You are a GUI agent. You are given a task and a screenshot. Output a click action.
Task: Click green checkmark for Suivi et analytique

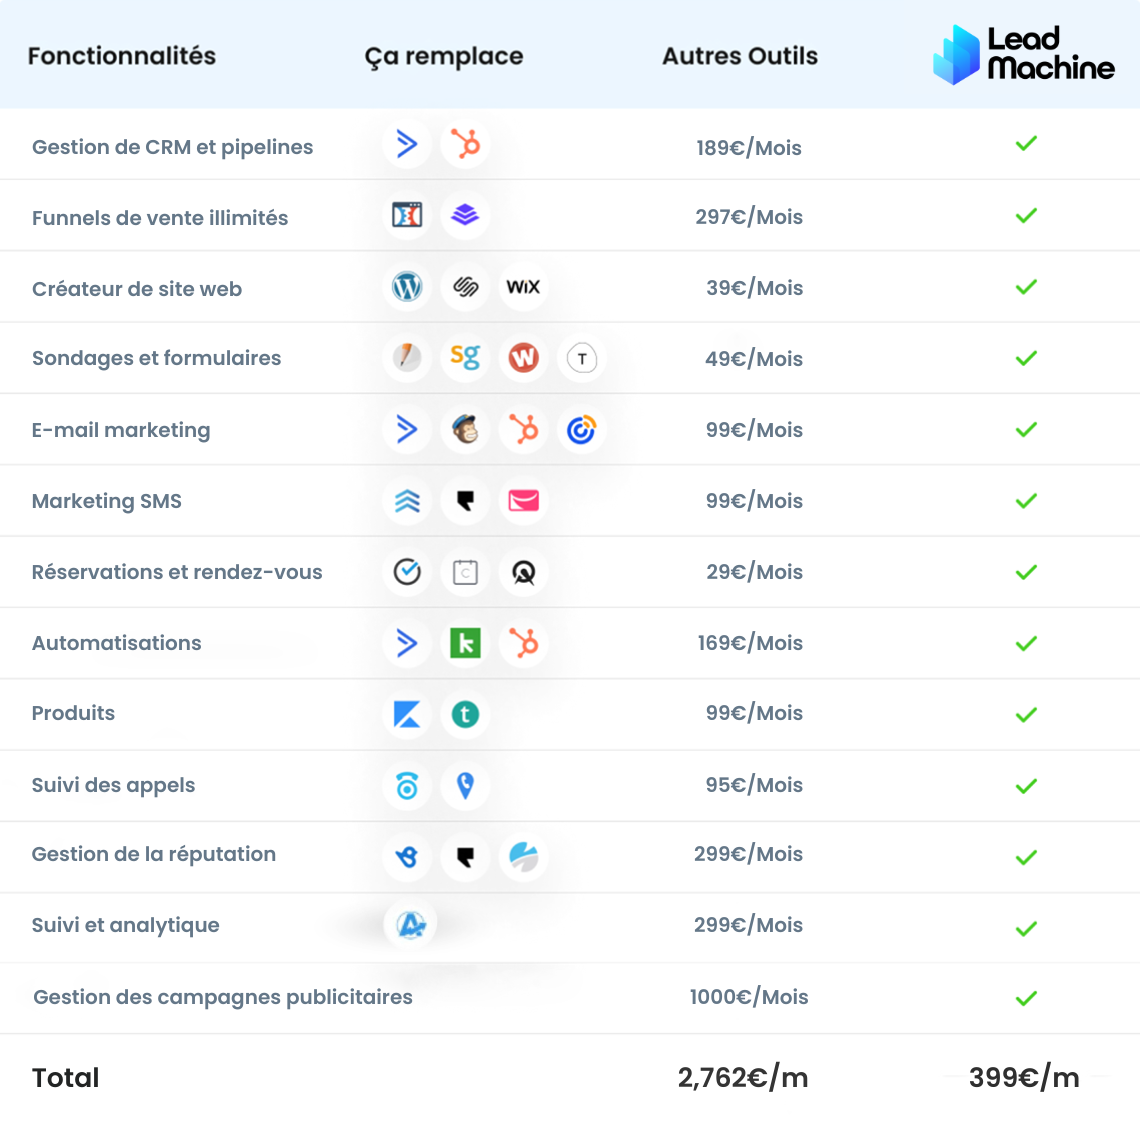click(x=1026, y=928)
